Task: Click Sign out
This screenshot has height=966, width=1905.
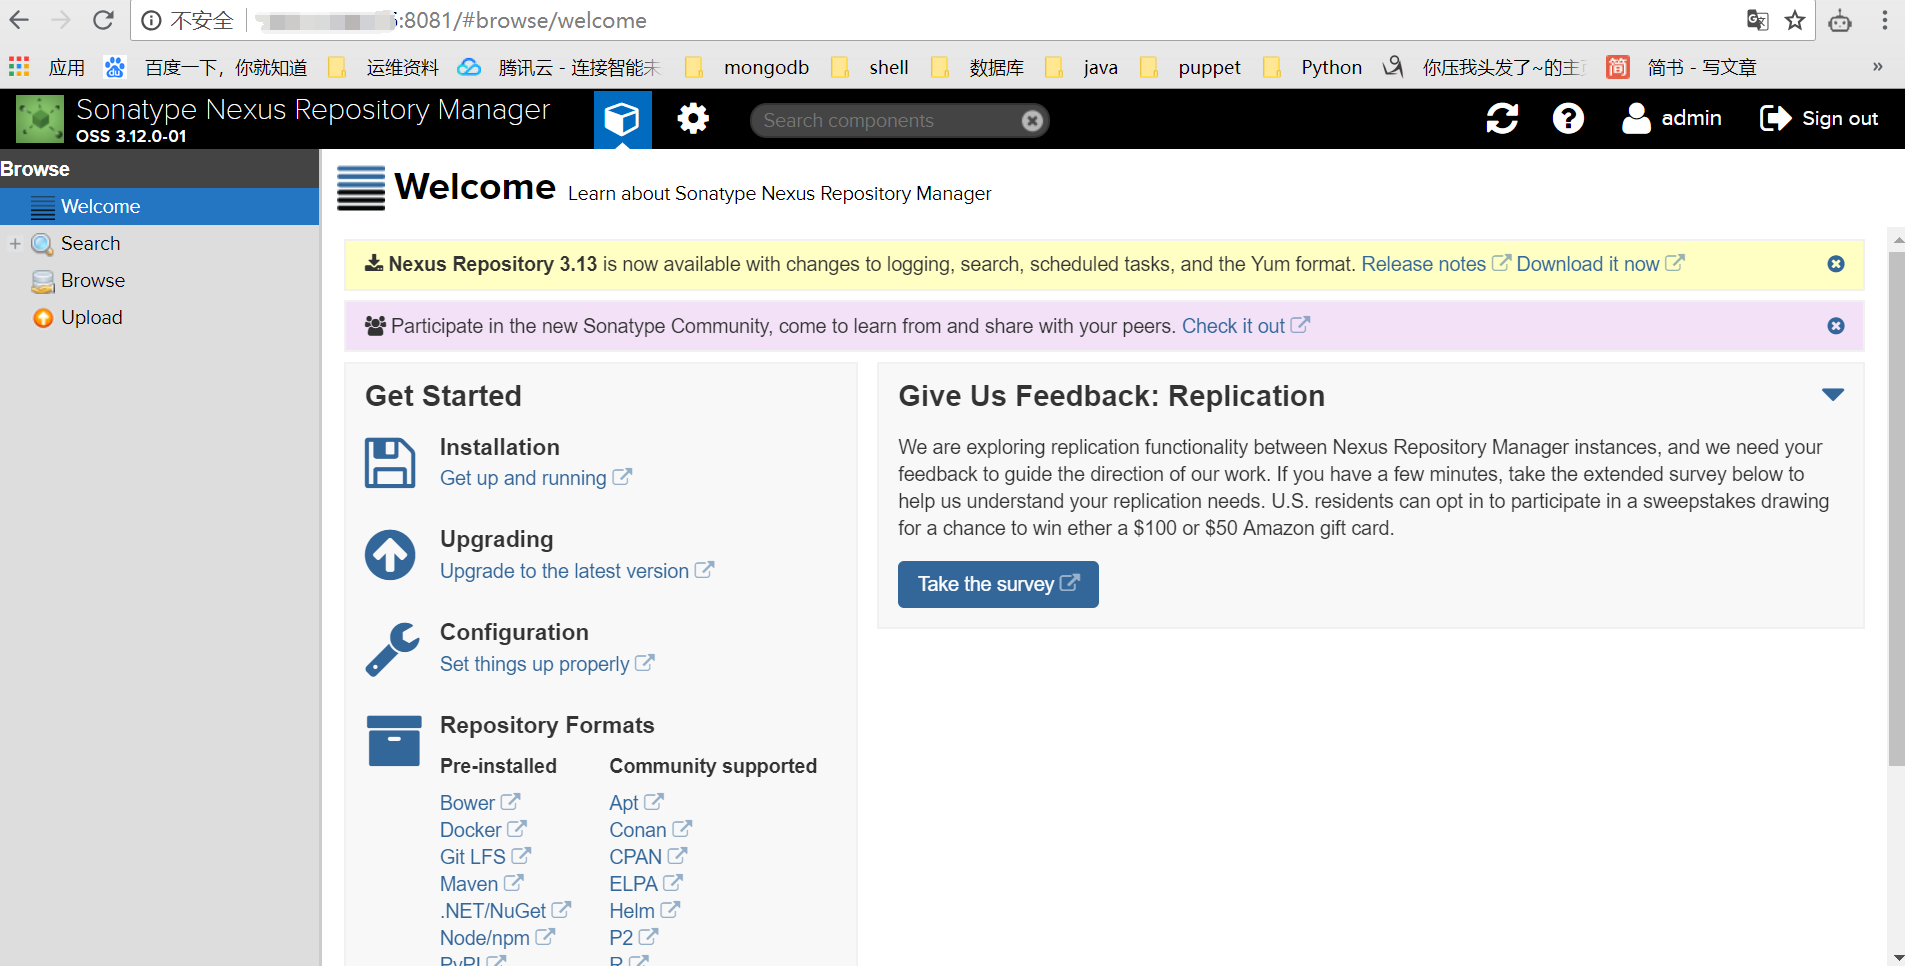Action: pyautogui.click(x=1819, y=119)
